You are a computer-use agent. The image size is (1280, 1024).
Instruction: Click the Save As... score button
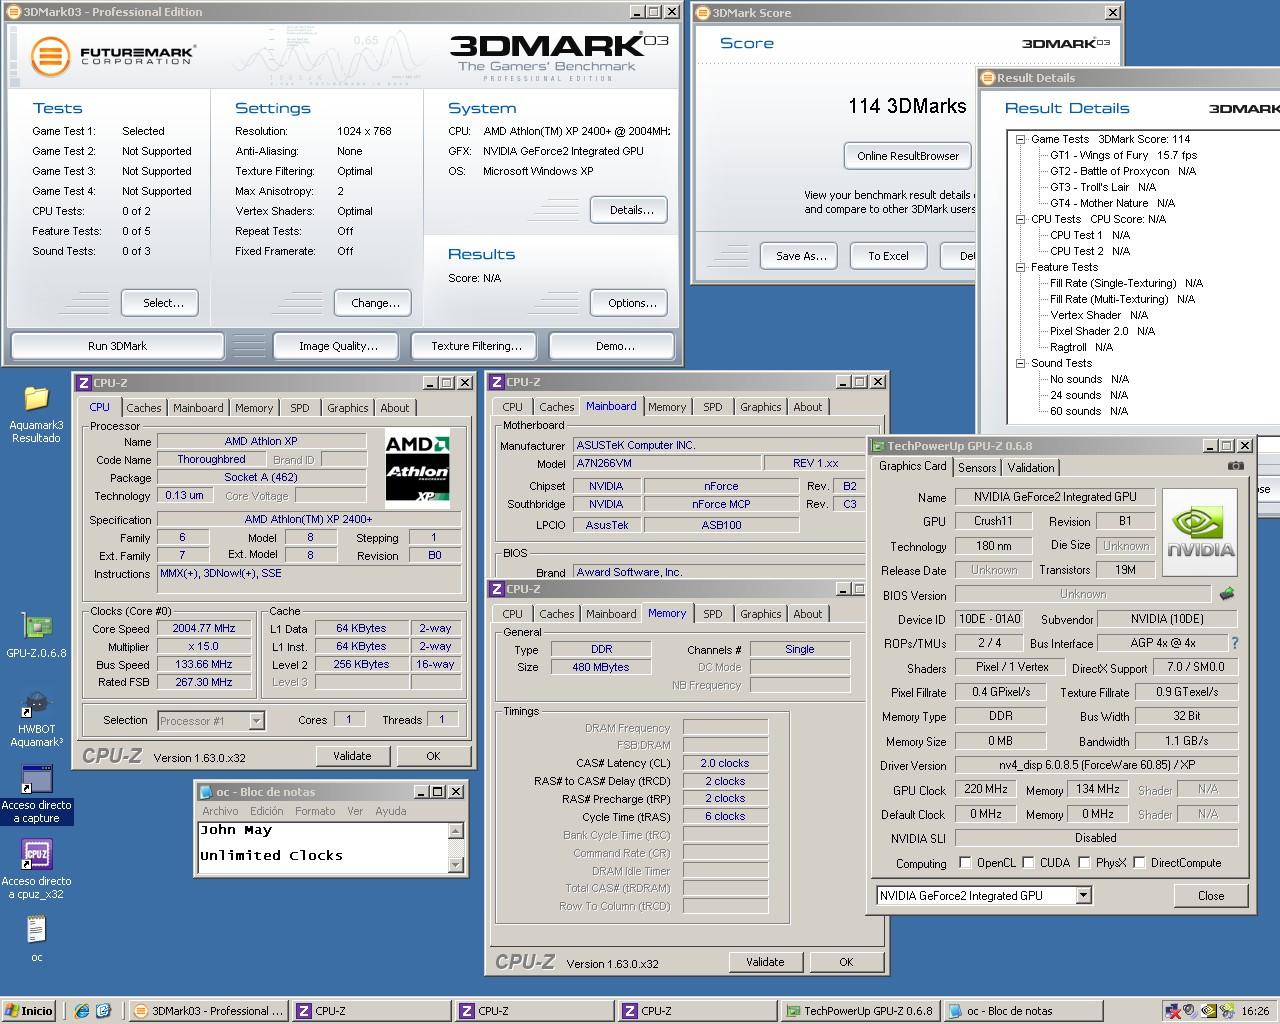click(x=801, y=256)
